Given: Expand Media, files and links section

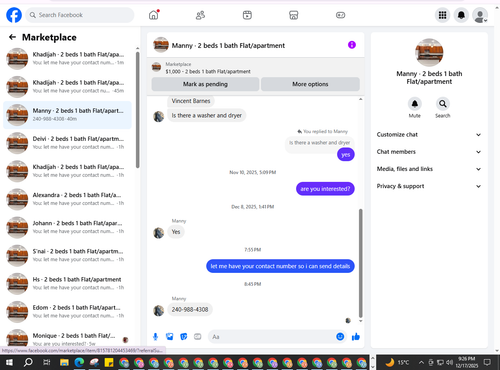Looking at the screenshot, I should pos(429,169).
